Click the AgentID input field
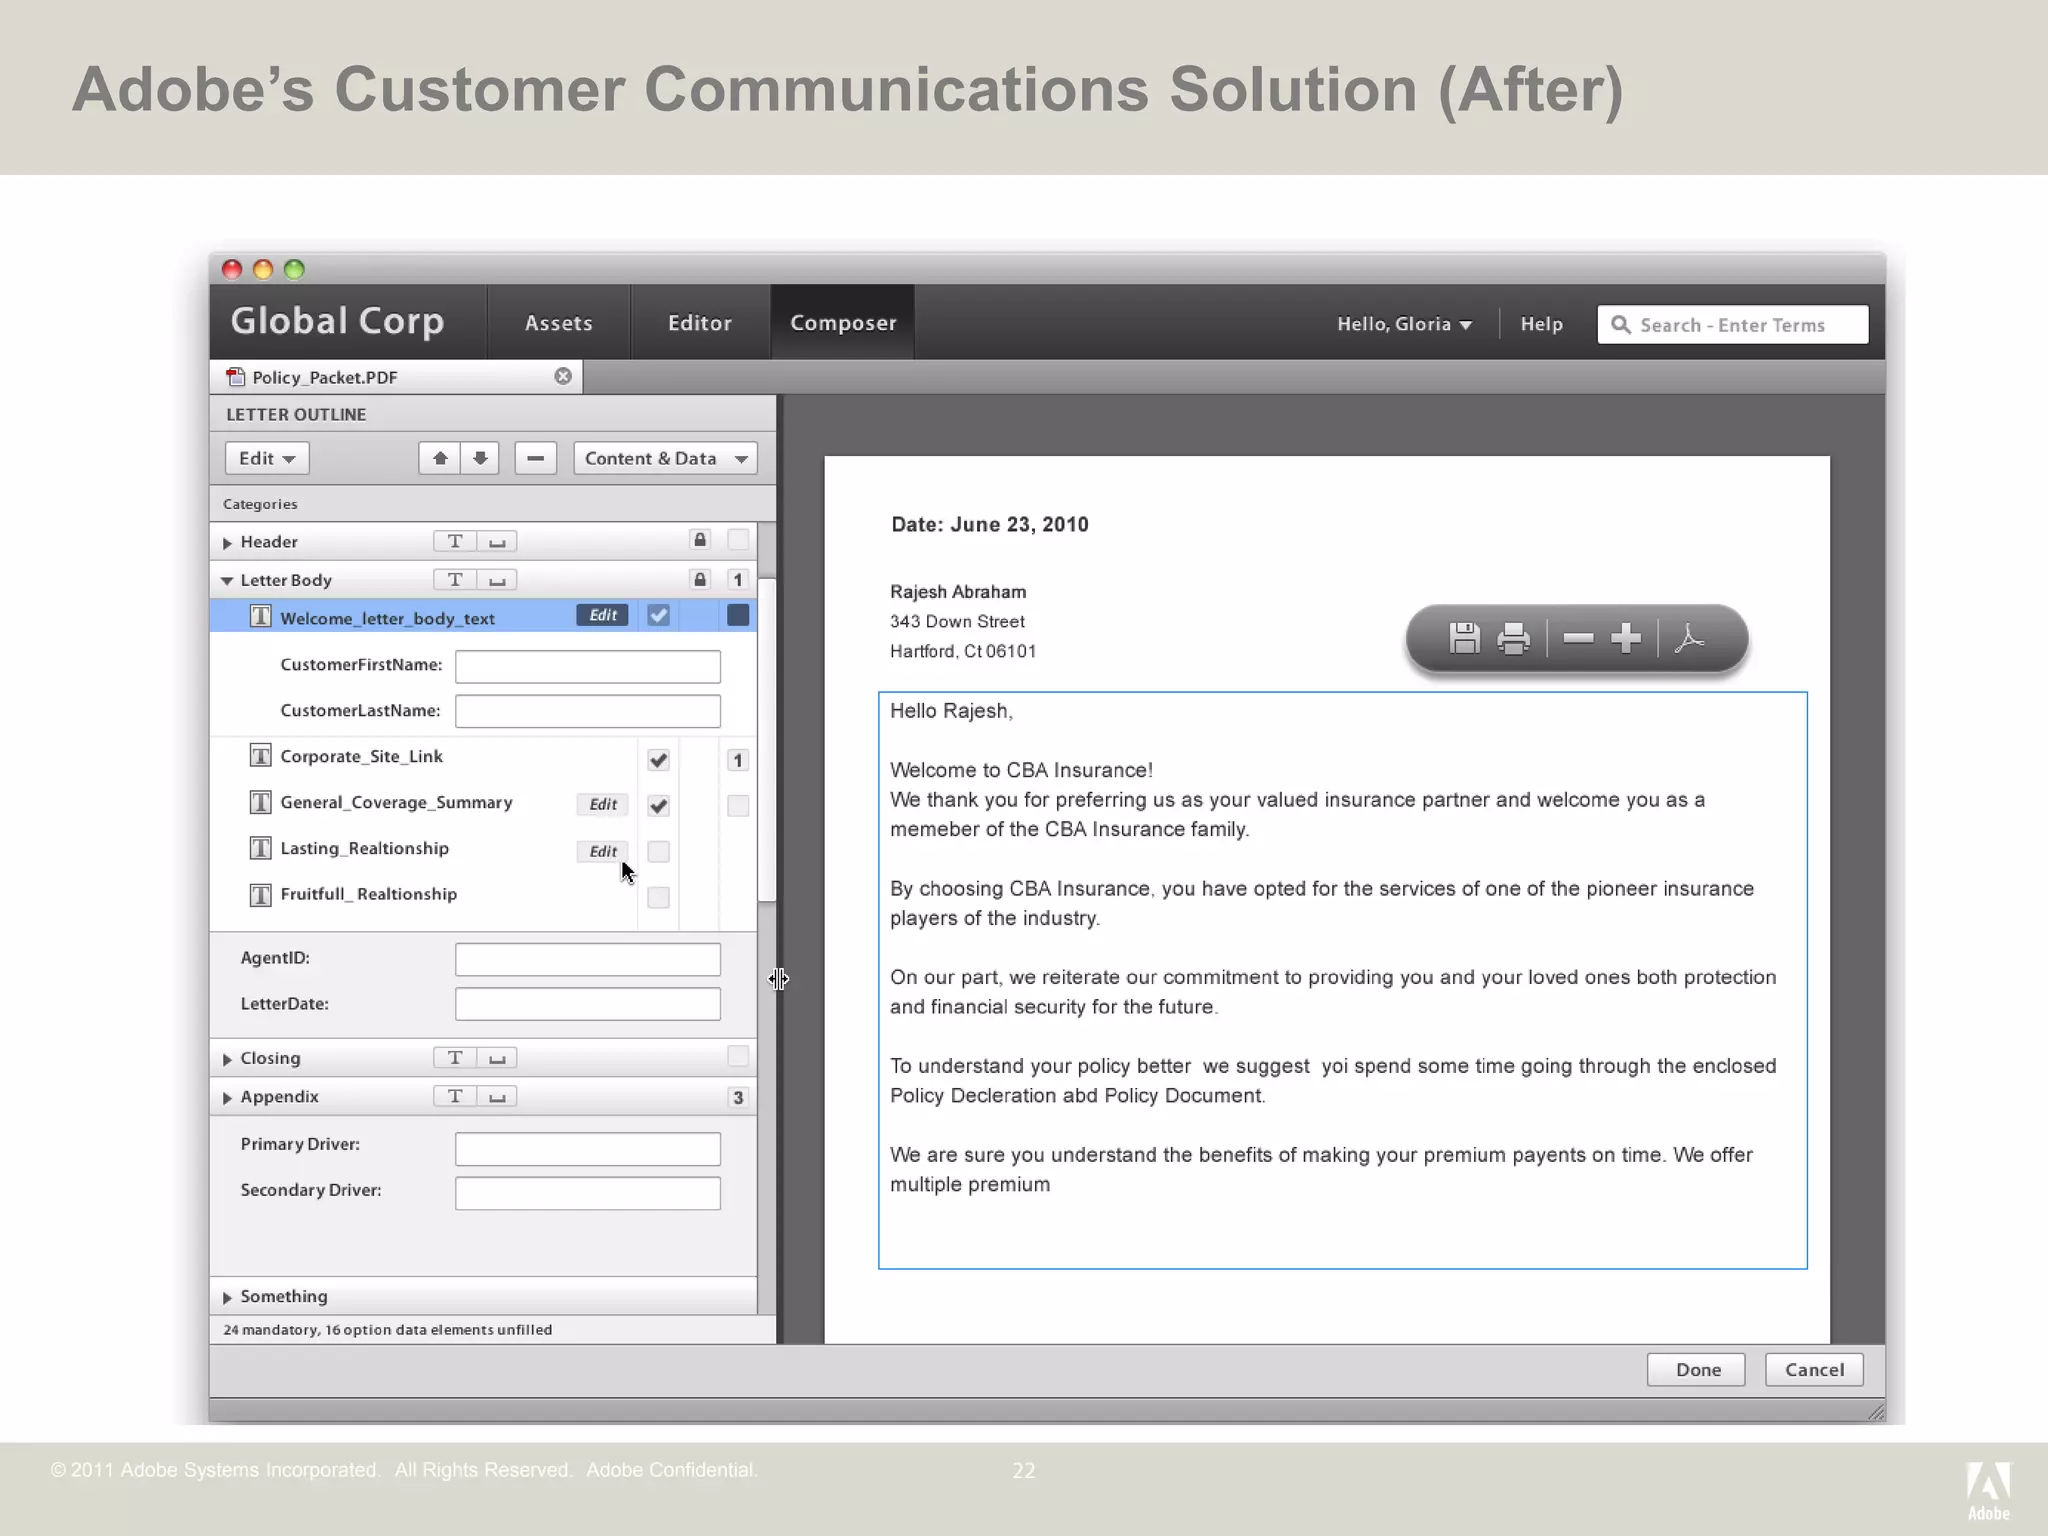This screenshot has height=1536, width=2048. pyautogui.click(x=588, y=960)
